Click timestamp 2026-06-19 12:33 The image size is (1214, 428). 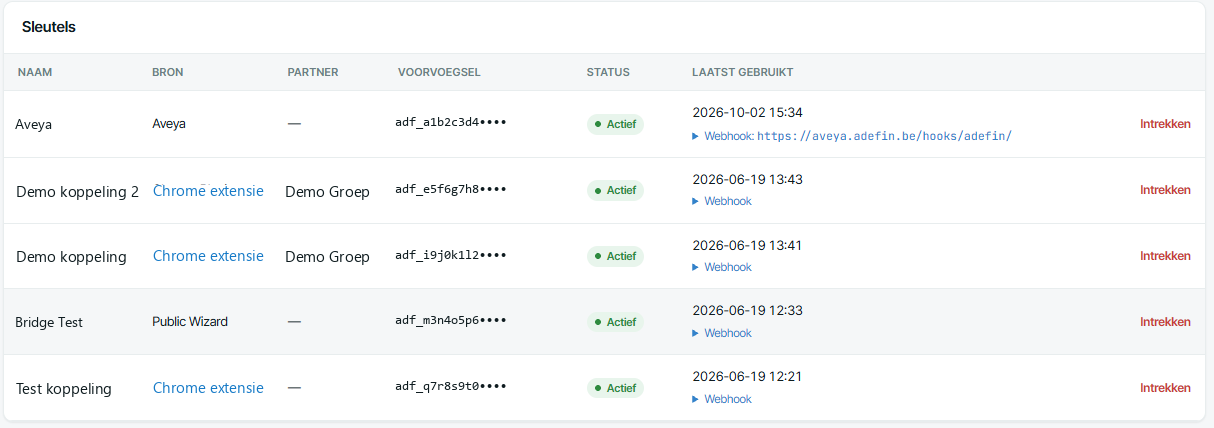coord(747,311)
